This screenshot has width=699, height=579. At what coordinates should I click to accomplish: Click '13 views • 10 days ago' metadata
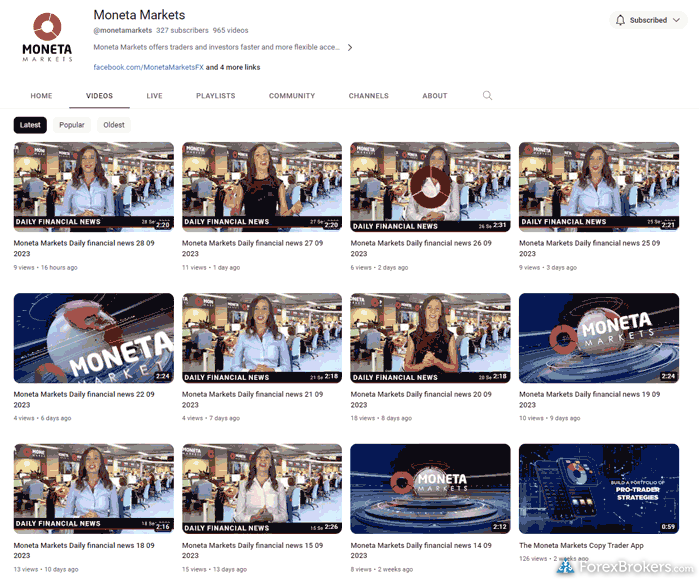[x=46, y=569]
